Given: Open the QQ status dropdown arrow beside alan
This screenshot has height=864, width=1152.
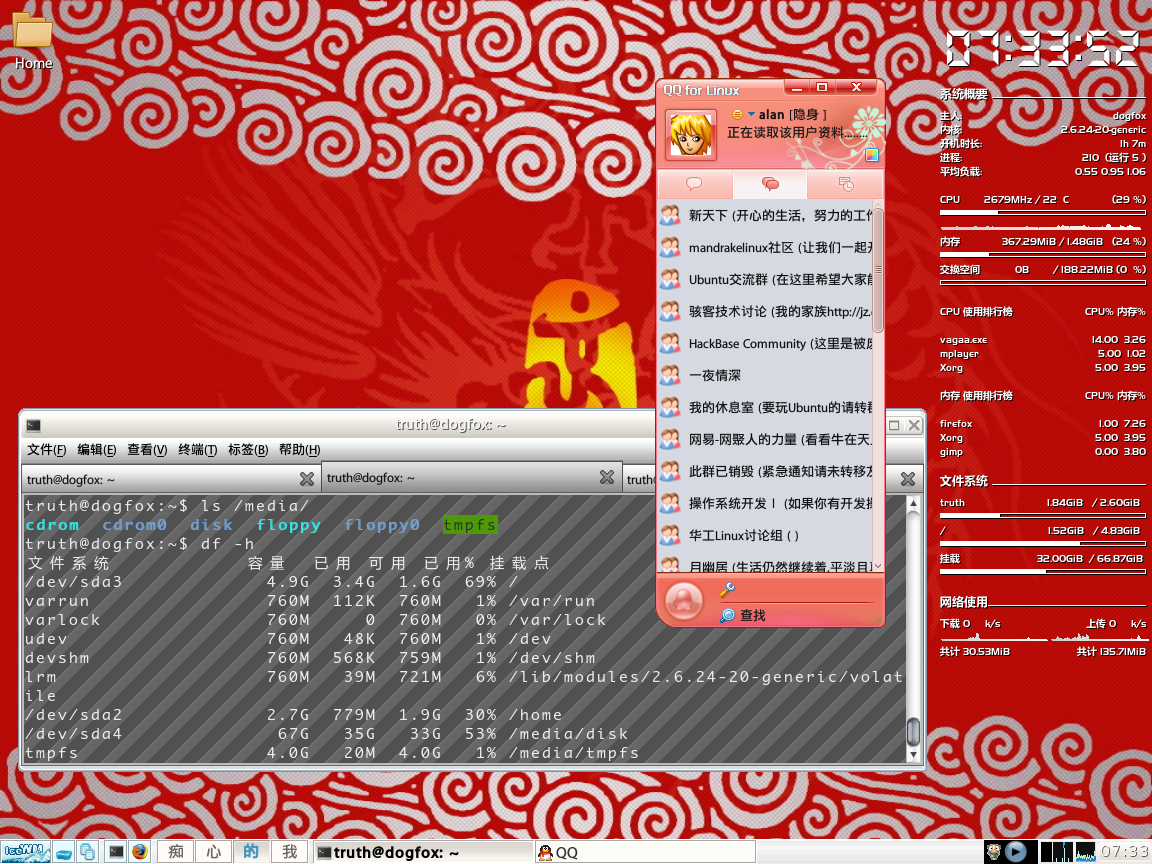Looking at the screenshot, I should coord(751,115).
